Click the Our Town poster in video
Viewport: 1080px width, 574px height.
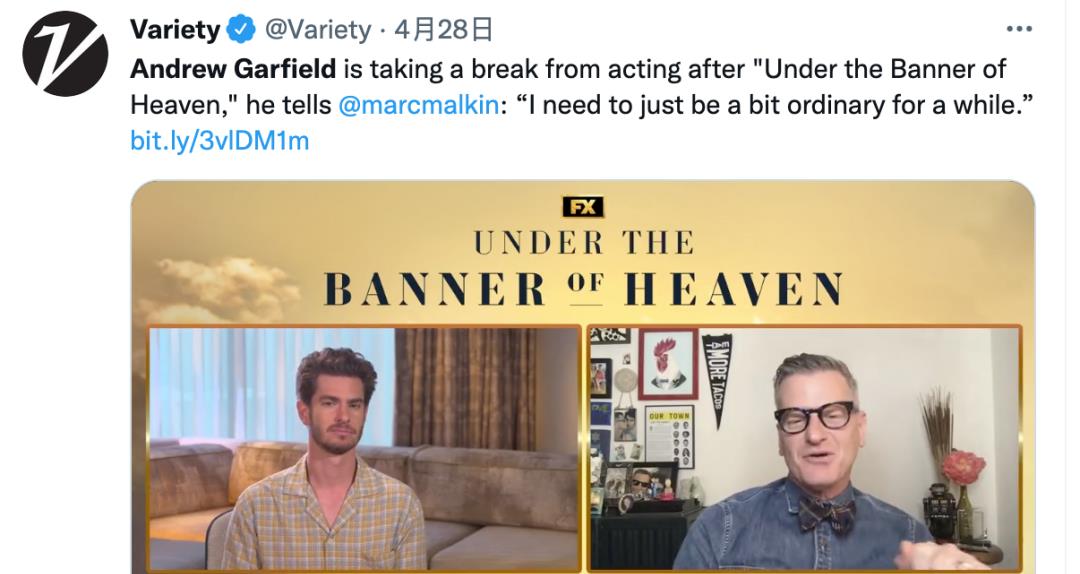coord(669,436)
